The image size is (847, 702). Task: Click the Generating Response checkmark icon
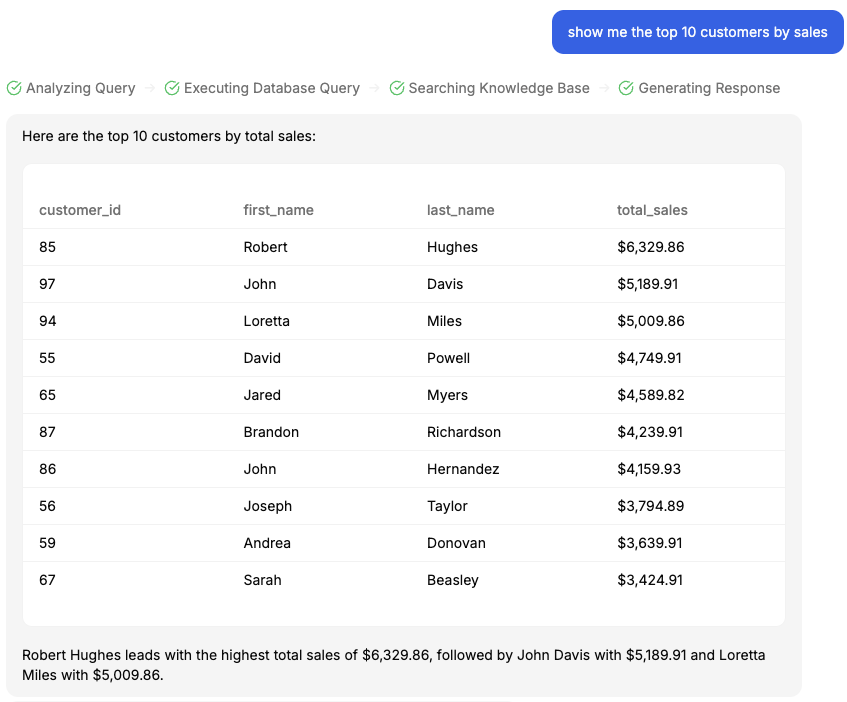pyautogui.click(x=626, y=88)
